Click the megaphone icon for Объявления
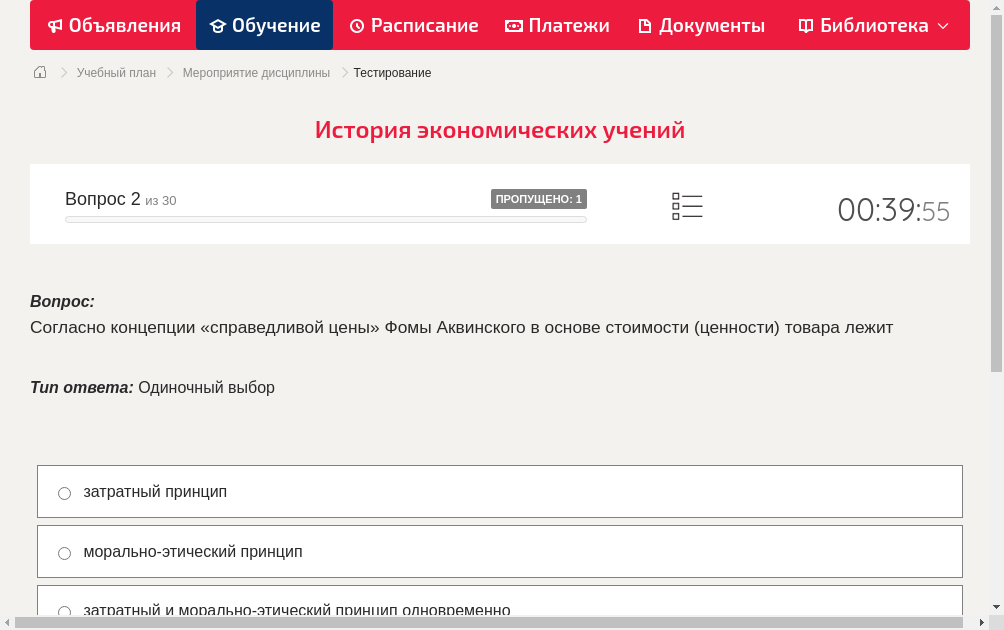Screen dimensions: 1004x630 tap(55, 26)
